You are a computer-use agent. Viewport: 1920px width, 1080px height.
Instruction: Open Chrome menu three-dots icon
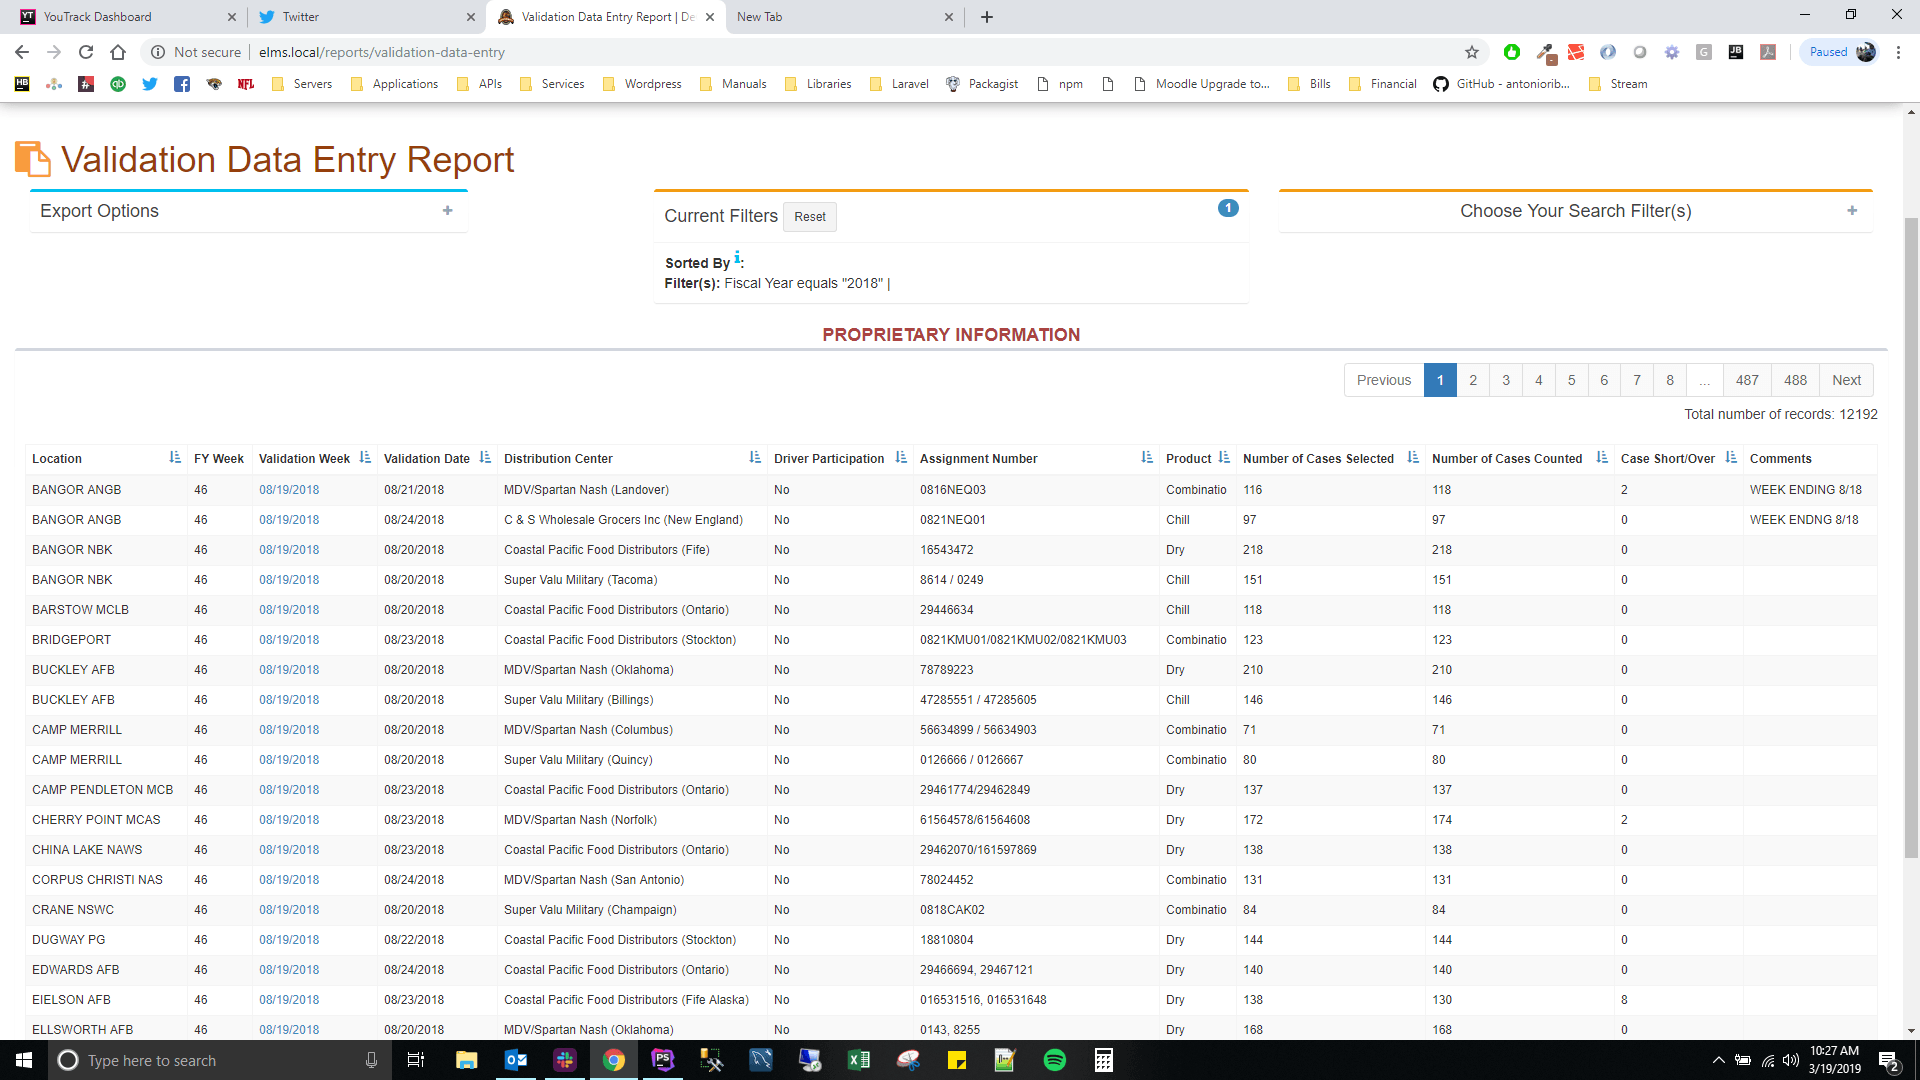point(1898,52)
